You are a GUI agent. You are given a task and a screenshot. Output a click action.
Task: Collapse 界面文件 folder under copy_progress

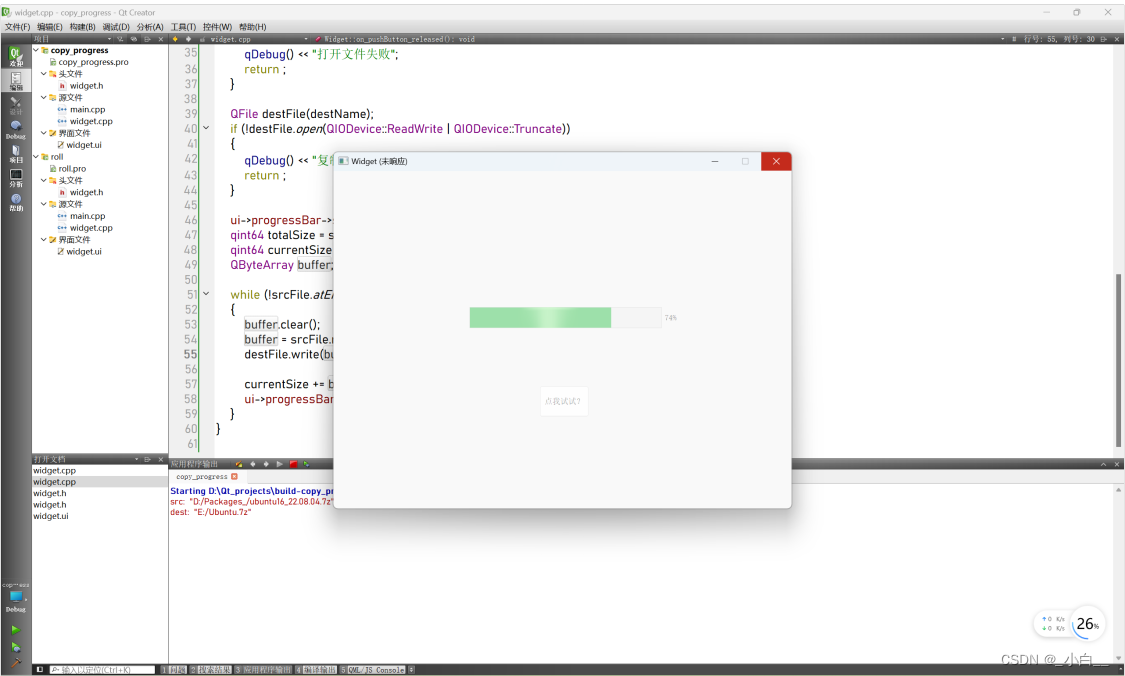click(x=44, y=133)
